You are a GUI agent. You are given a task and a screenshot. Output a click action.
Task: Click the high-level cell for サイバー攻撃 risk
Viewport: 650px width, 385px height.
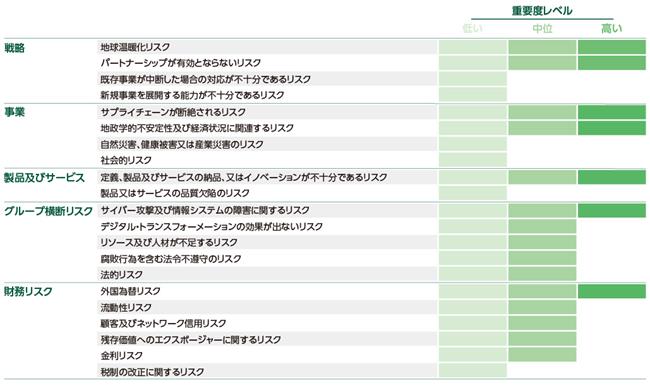click(612, 211)
